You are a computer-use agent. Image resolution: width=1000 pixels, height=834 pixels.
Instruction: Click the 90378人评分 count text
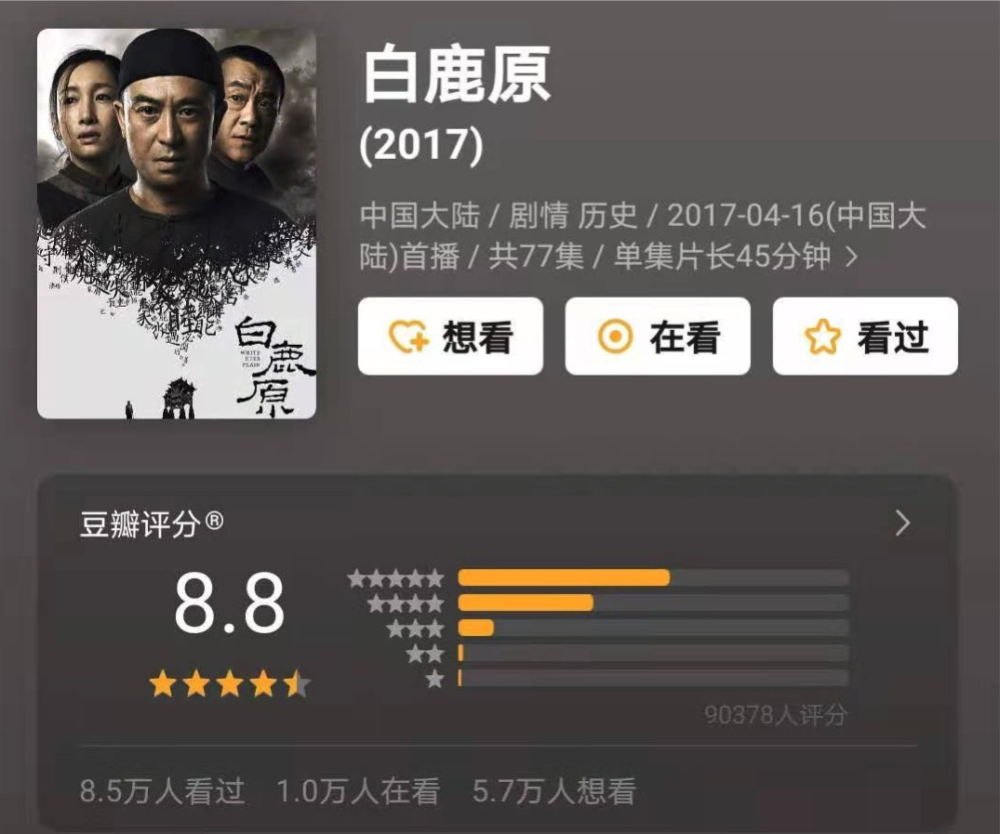776,715
